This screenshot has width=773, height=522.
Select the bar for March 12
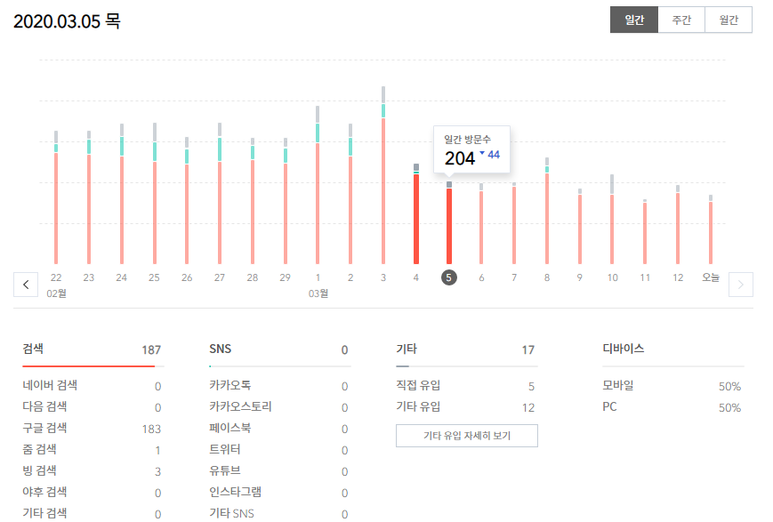click(678, 225)
